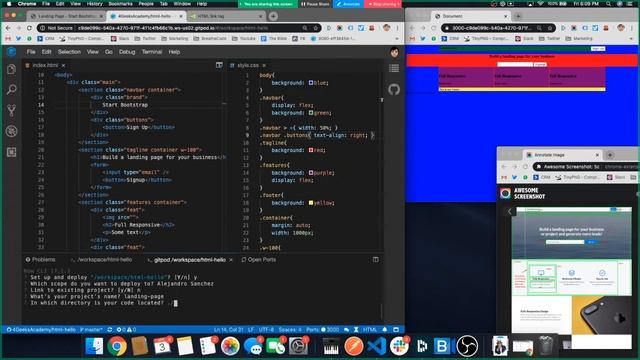
Task: Open a new tab in left Chrome window
Action: point(273,16)
